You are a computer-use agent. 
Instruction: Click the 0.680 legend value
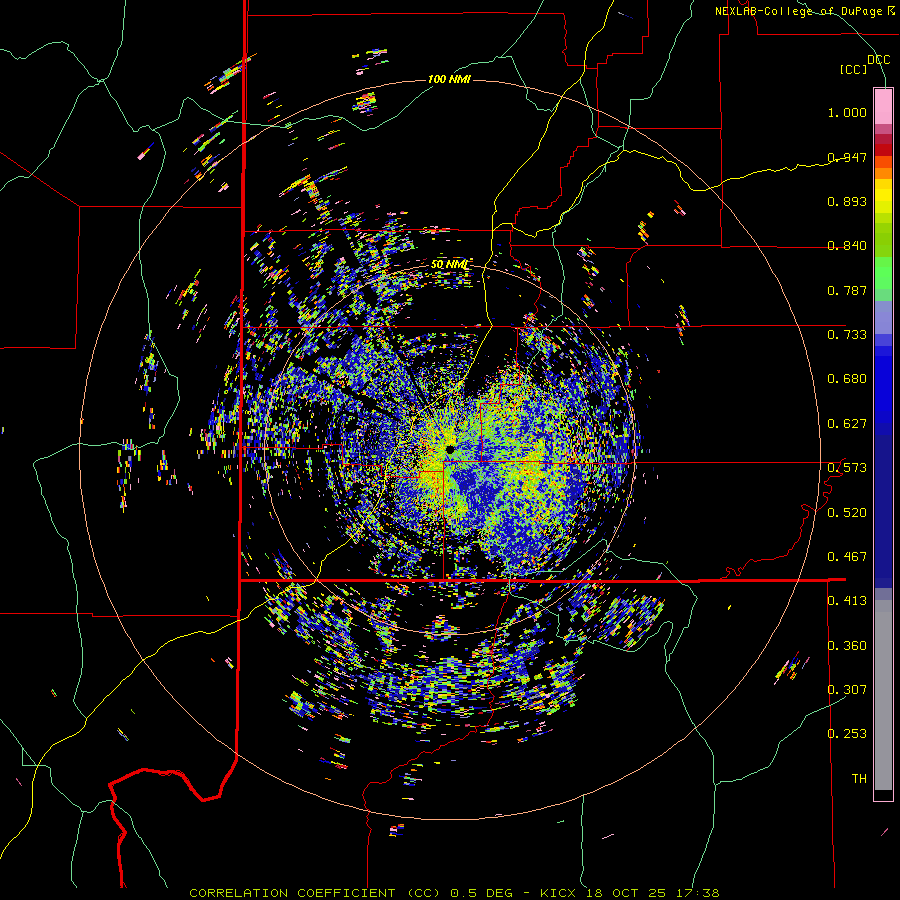tap(847, 379)
